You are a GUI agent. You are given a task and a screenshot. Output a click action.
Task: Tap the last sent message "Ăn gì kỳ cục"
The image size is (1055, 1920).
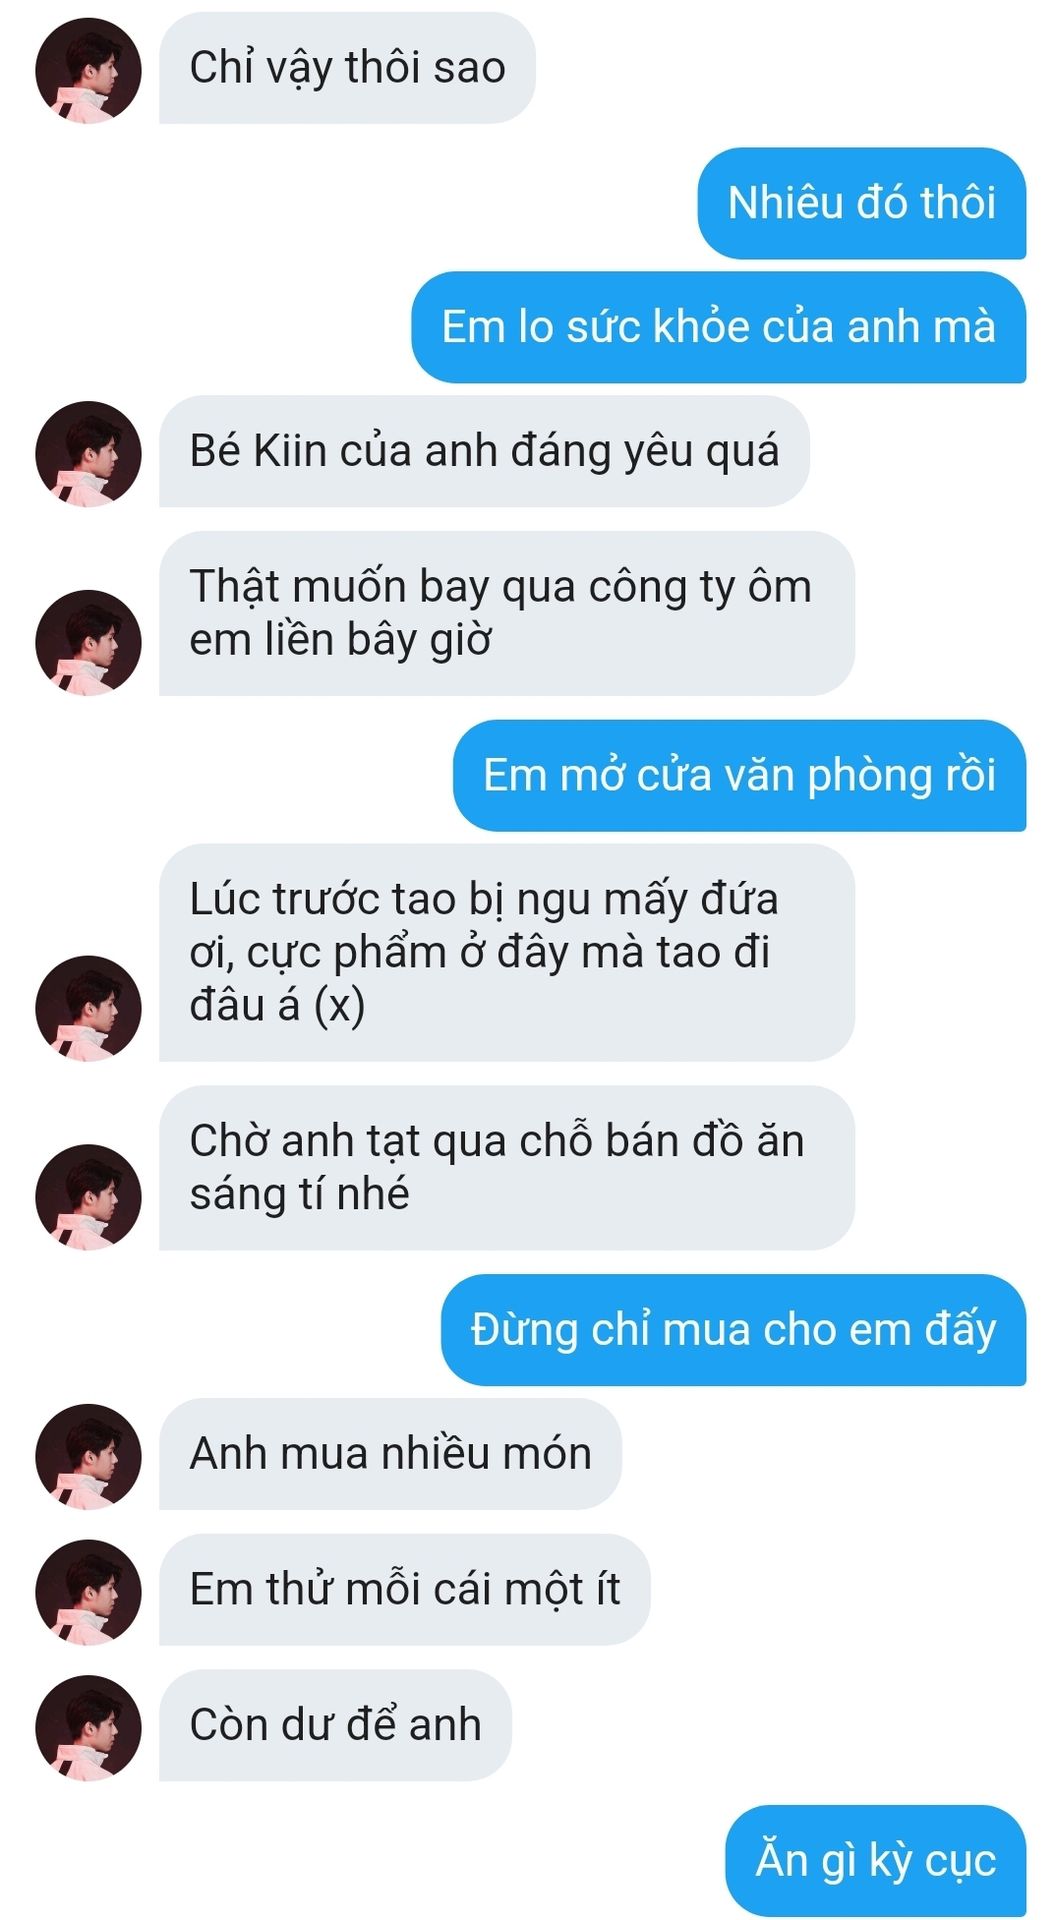pos(876,1861)
